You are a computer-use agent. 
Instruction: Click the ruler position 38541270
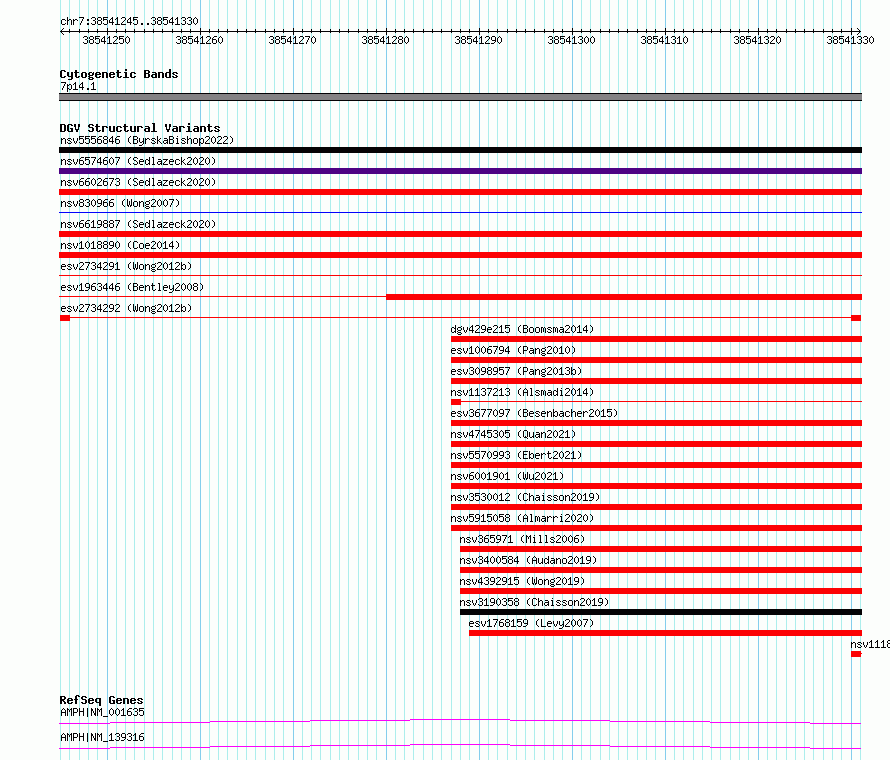pyautogui.click(x=292, y=40)
